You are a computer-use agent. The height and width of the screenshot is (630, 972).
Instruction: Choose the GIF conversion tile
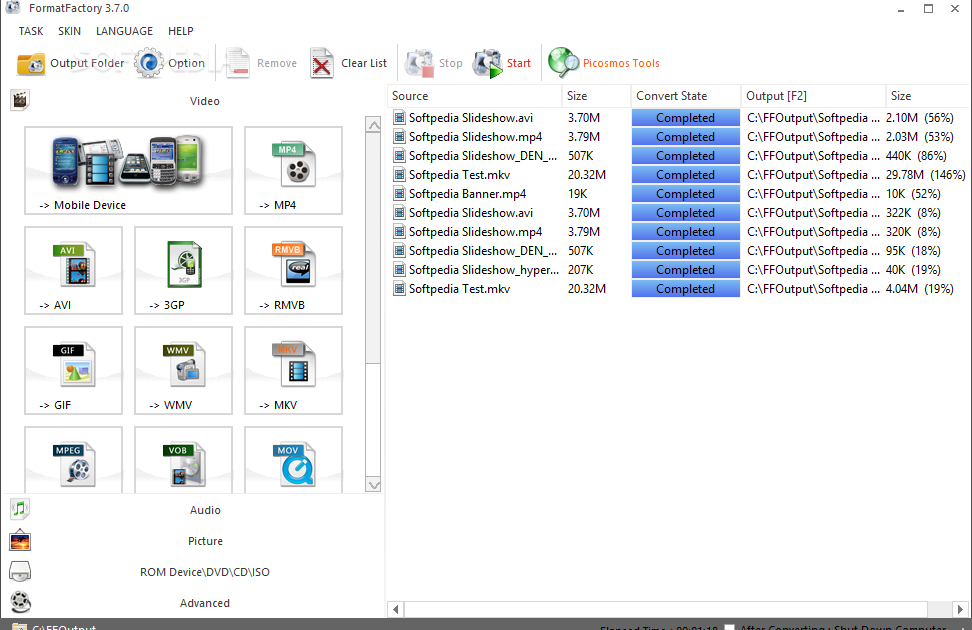(74, 370)
